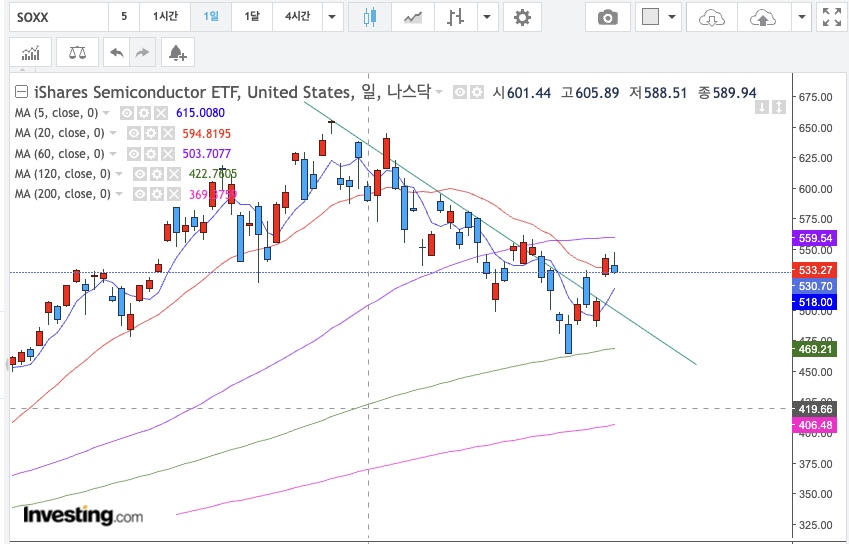
Task: Click the 406.48 pink price label
Action: pos(814,425)
